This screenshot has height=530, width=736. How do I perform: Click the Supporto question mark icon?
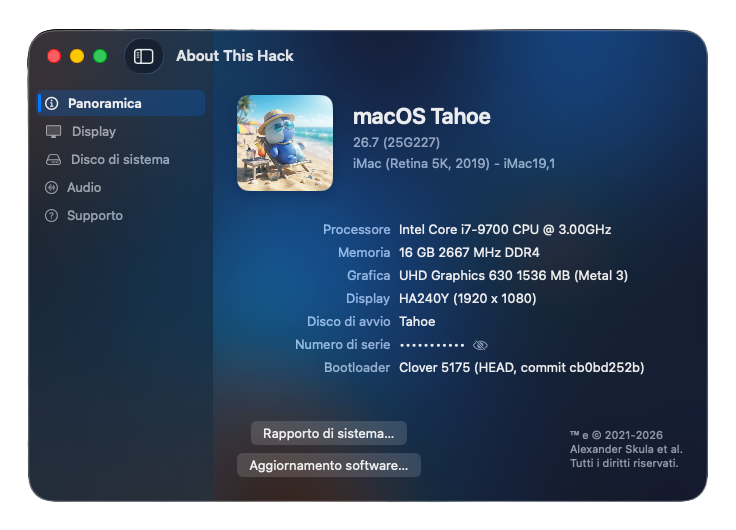pyautogui.click(x=51, y=216)
